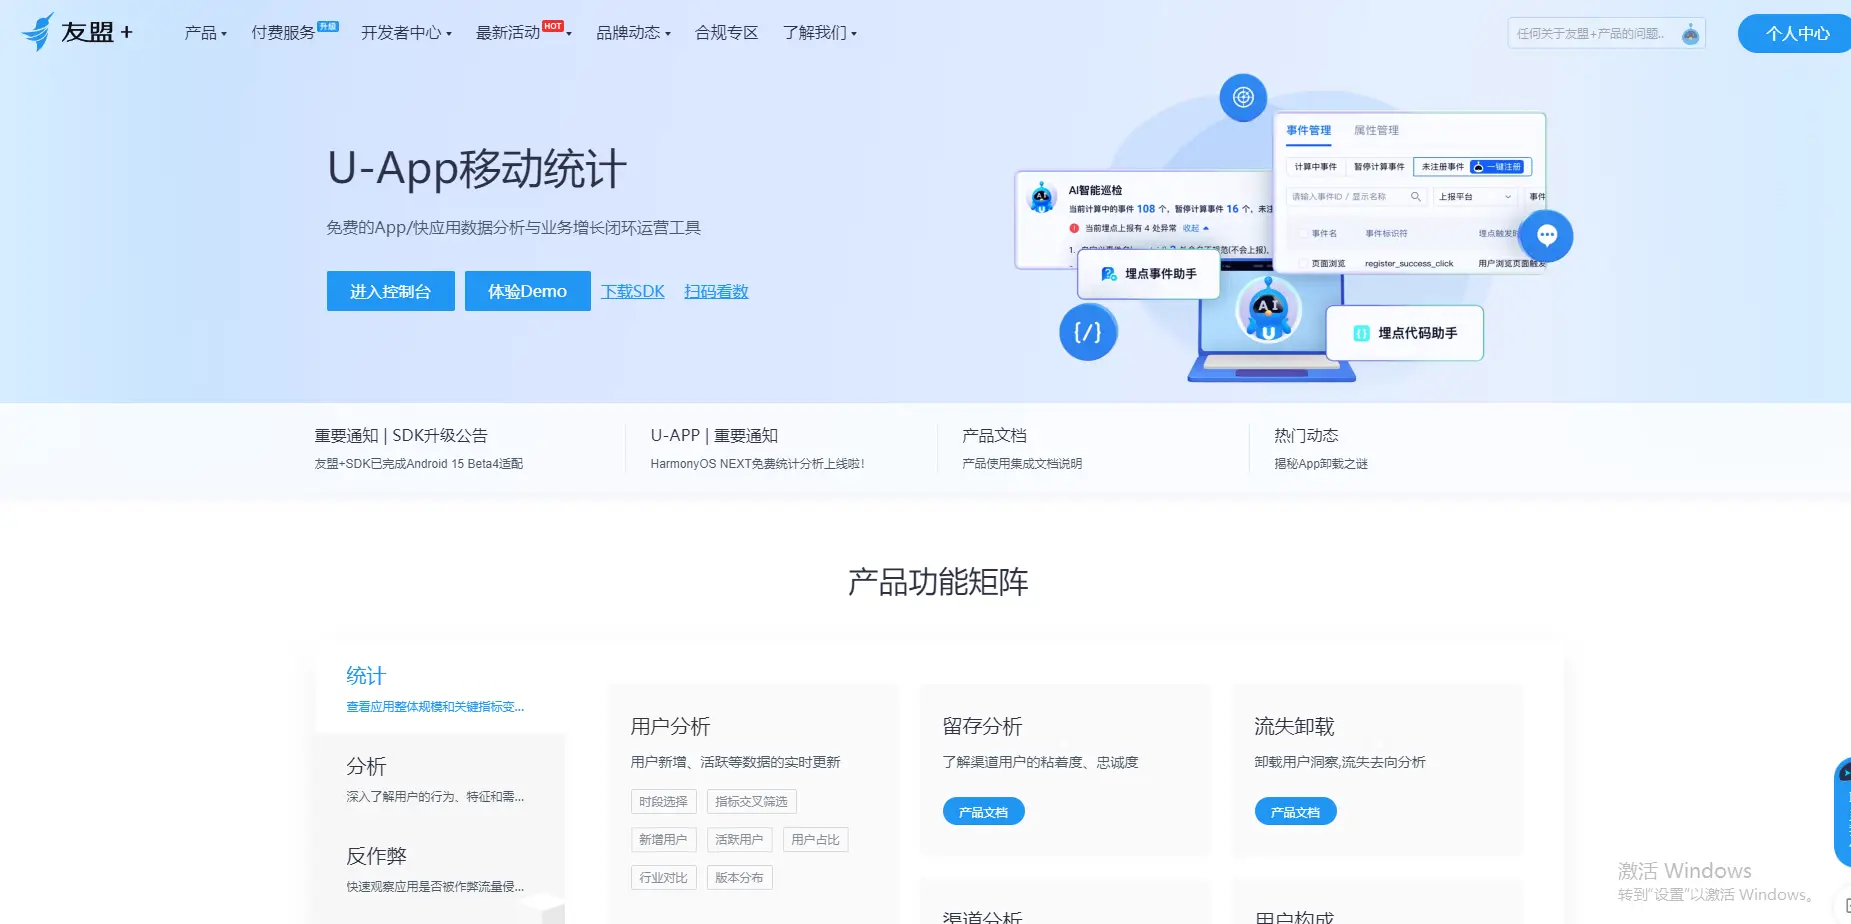Click the 活跃用户 tag
This screenshot has height=924, width=1851.
[x=739, y=840]
